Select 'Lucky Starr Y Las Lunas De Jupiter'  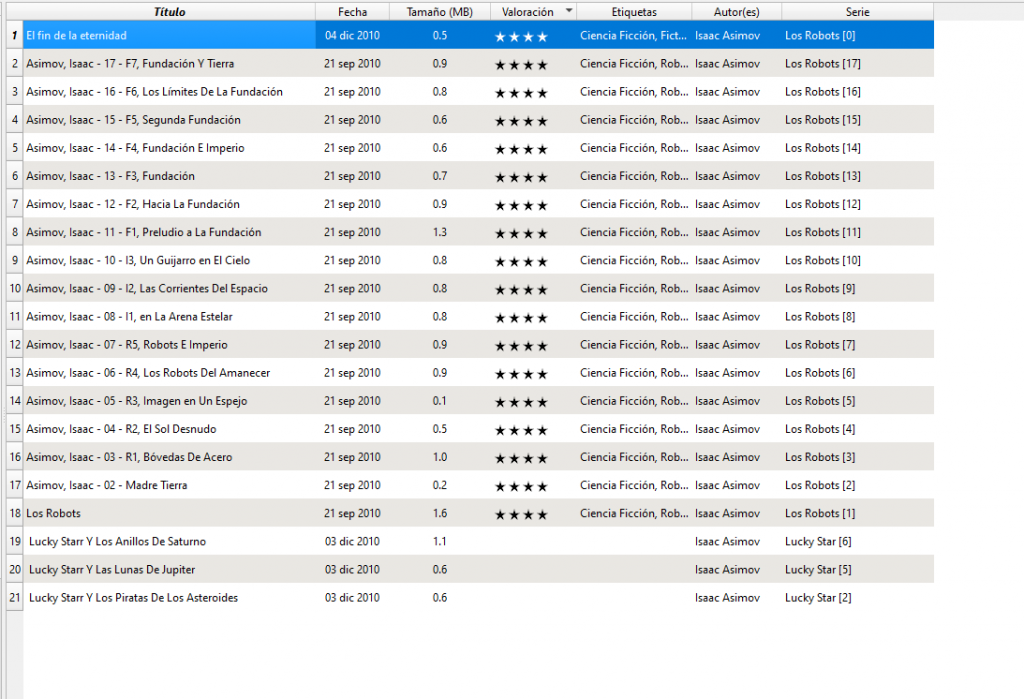coord(112,569)
